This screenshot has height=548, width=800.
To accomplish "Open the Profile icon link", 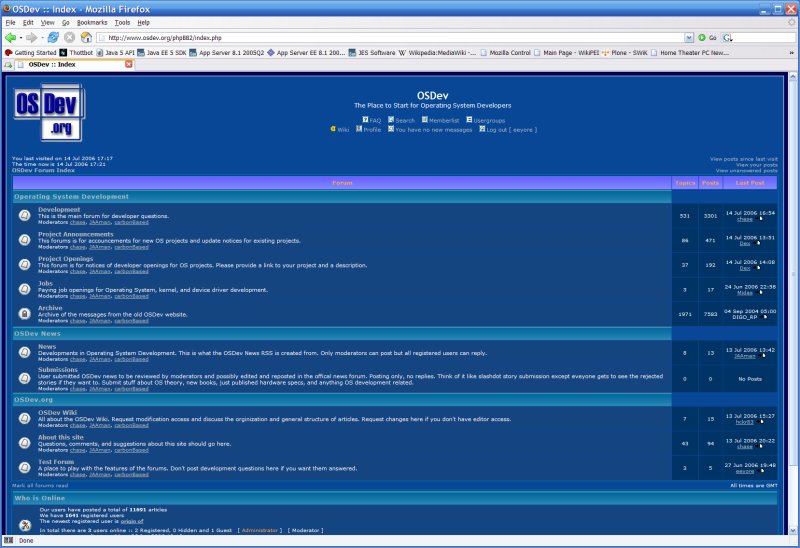I will pos(359,129).
